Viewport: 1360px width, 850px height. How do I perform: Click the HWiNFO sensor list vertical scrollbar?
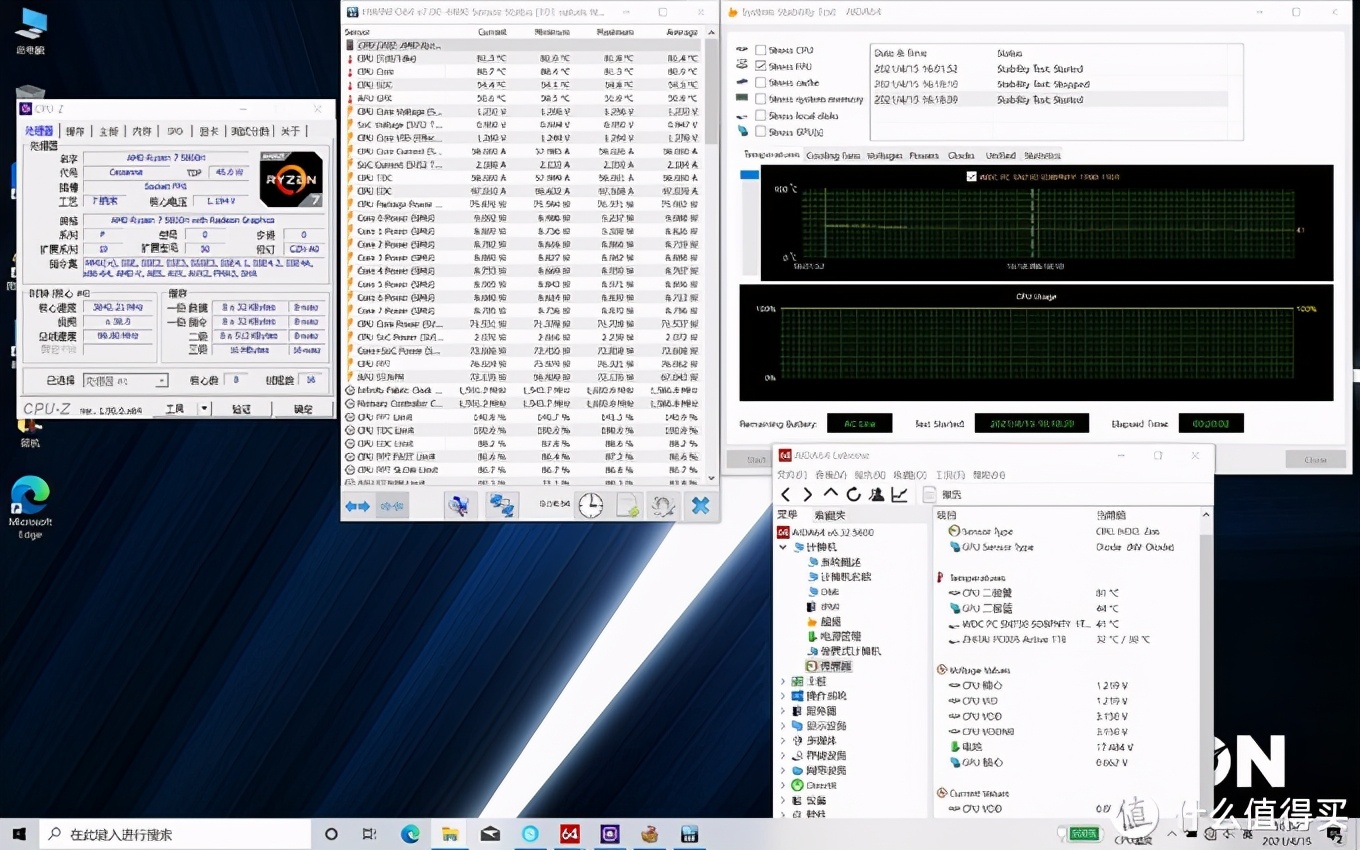711,90
